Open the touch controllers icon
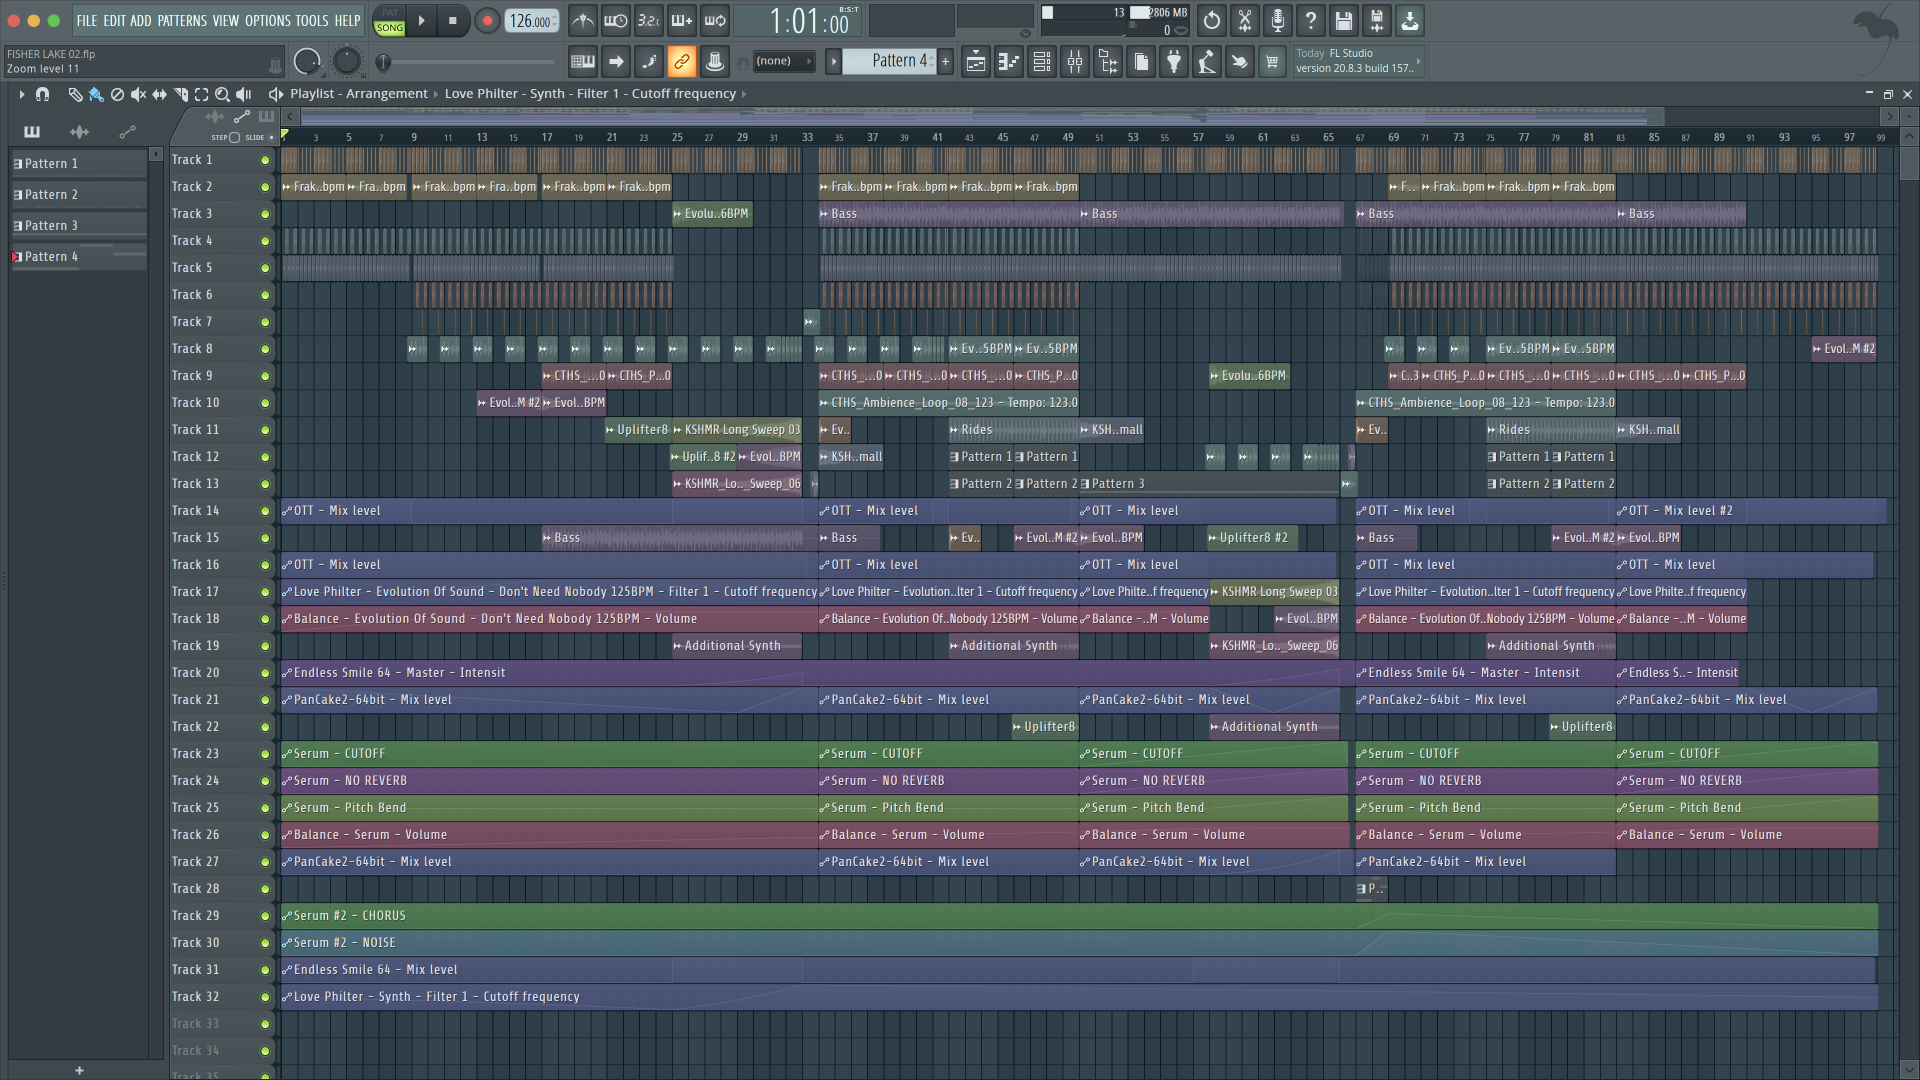The height and width of the screenshot is (1080, 1920). (x=1240, y=62)
